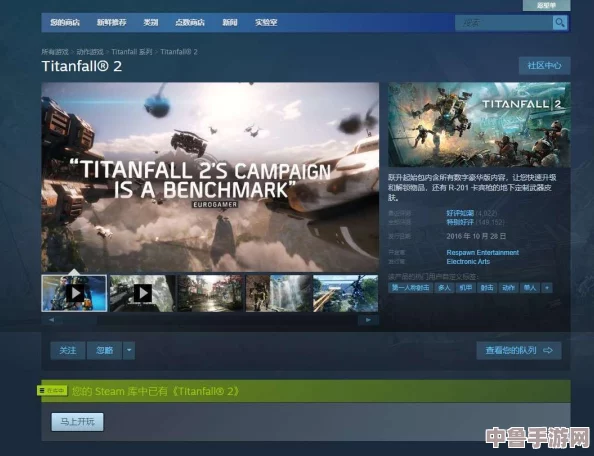Open recent reviews 好评如潮 link

point(460,213)
